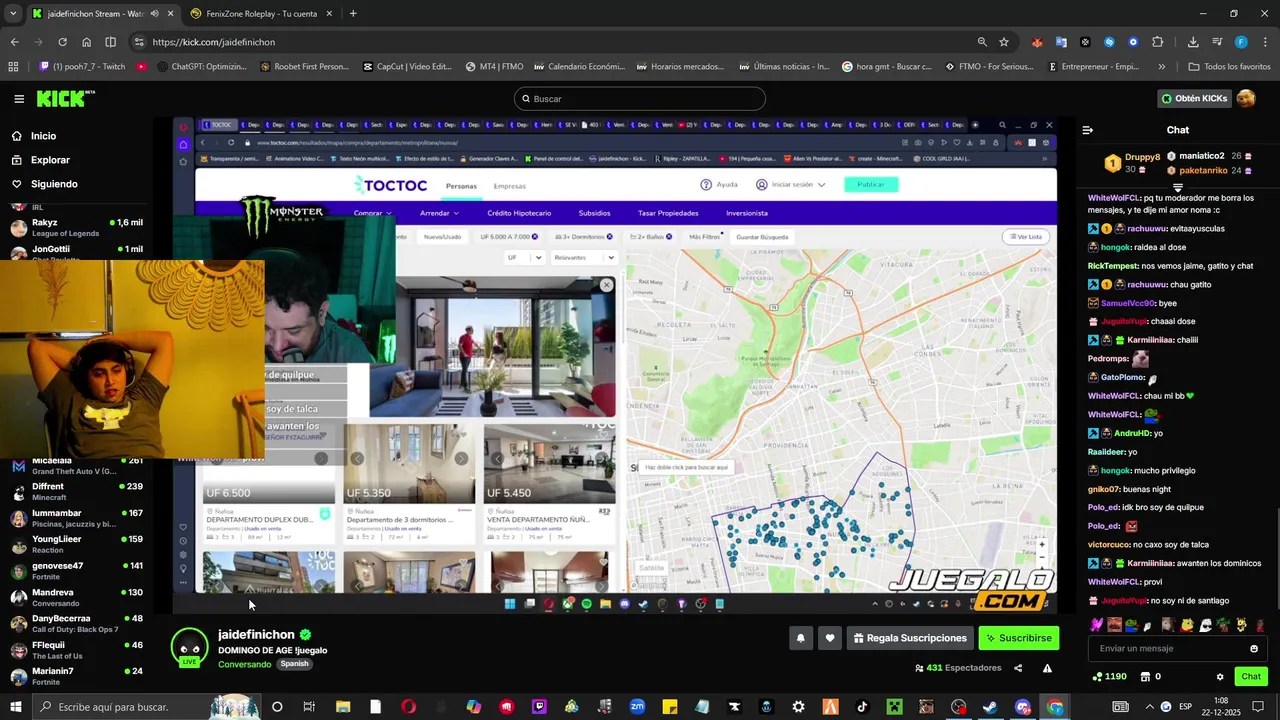Open Rakyz channel in sidebar
The width and height of the screenshot is (1280, 720).
(x=76, y=227)
